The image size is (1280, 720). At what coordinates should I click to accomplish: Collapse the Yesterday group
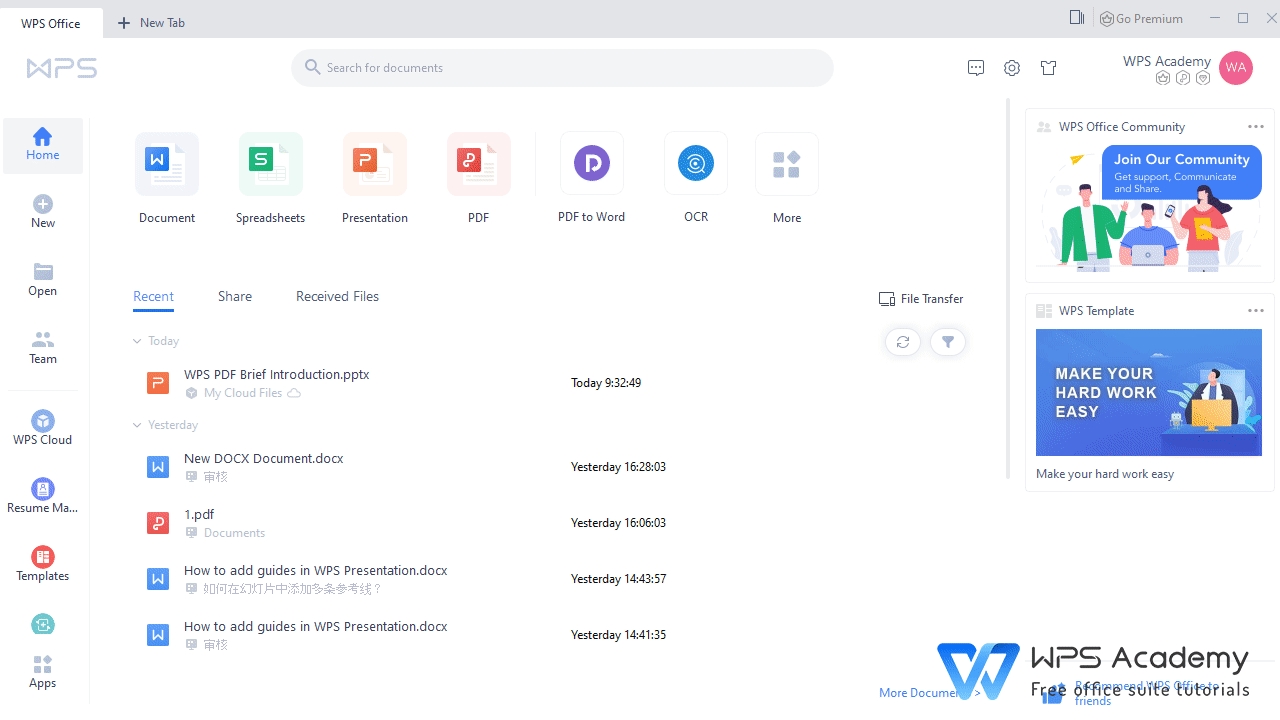137,424
